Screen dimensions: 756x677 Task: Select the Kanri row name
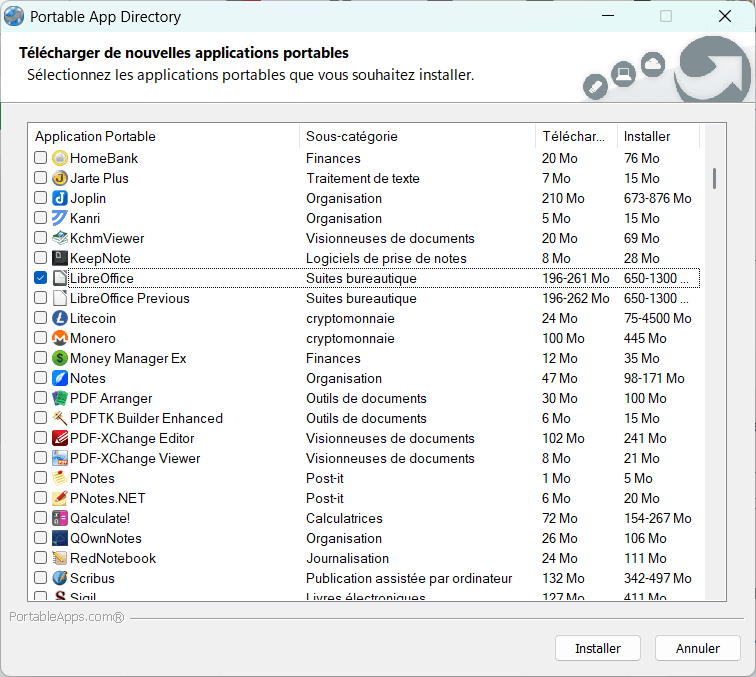click(85, 218)
